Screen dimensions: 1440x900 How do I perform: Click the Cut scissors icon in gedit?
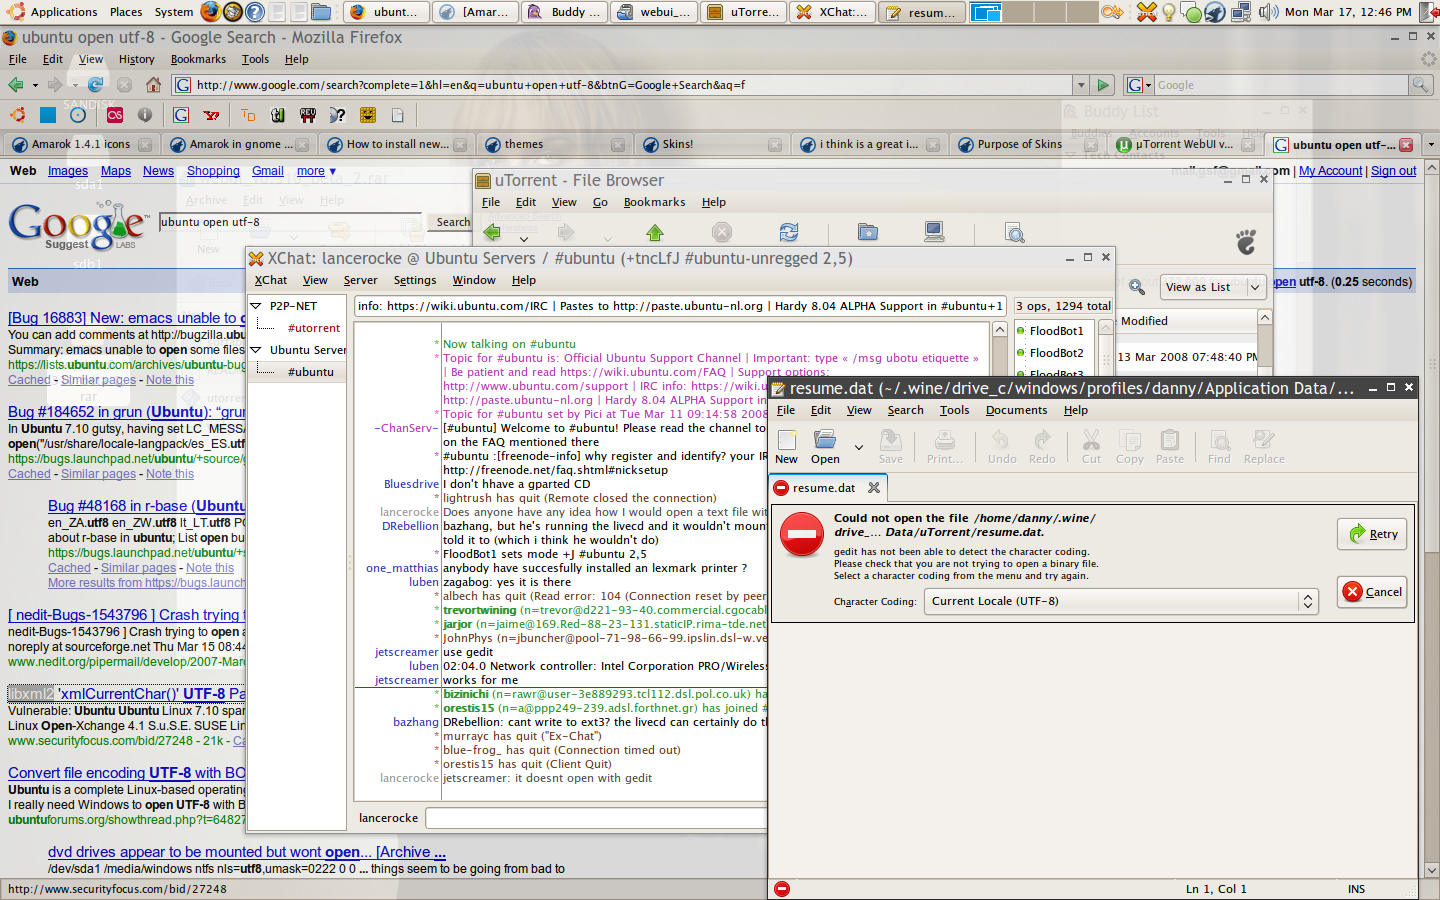[1091, 440]
